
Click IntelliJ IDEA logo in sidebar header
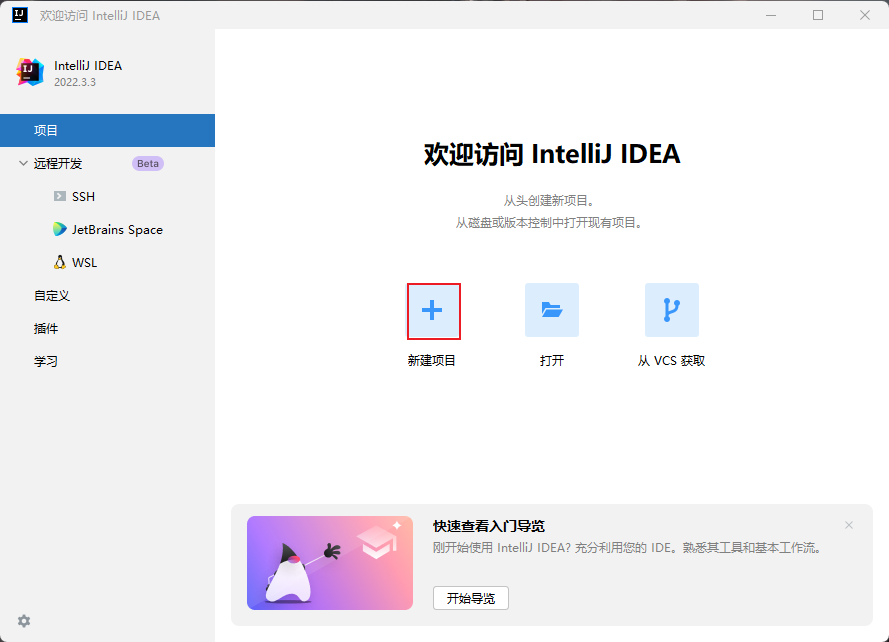pos(30,72)
